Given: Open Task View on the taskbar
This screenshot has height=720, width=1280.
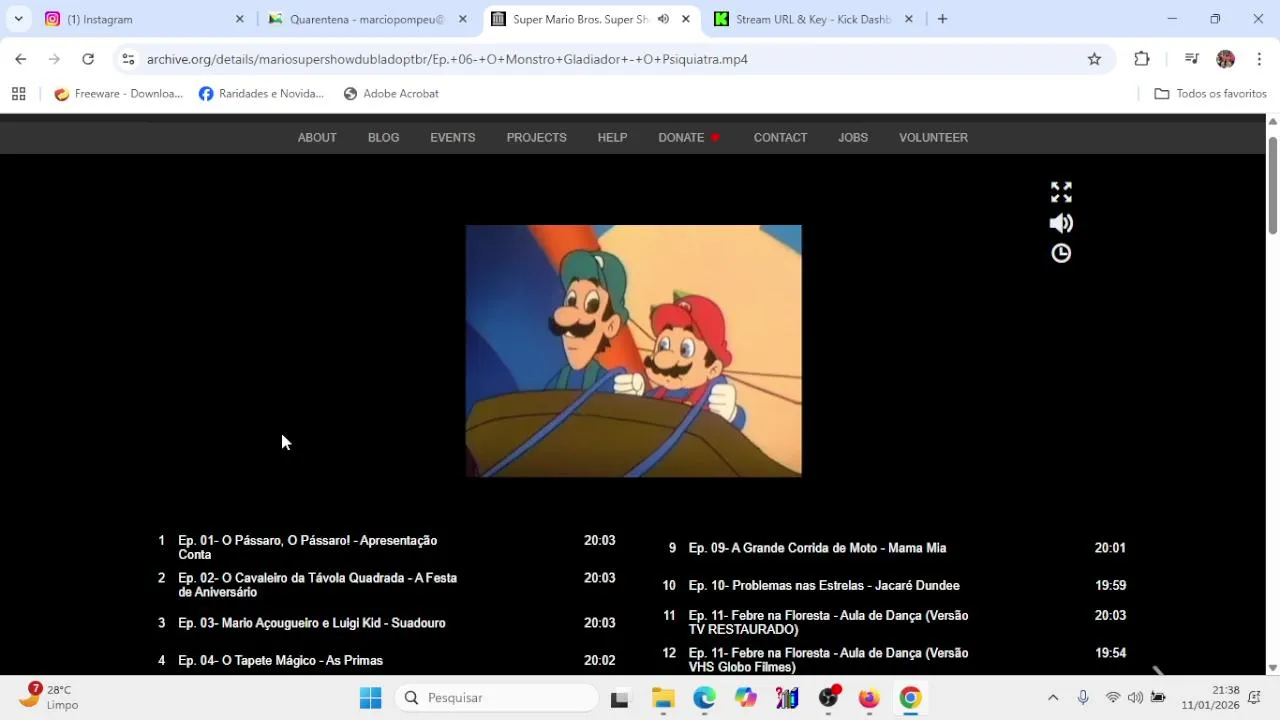Looking at the screenshot, I should tap(619, 698).
